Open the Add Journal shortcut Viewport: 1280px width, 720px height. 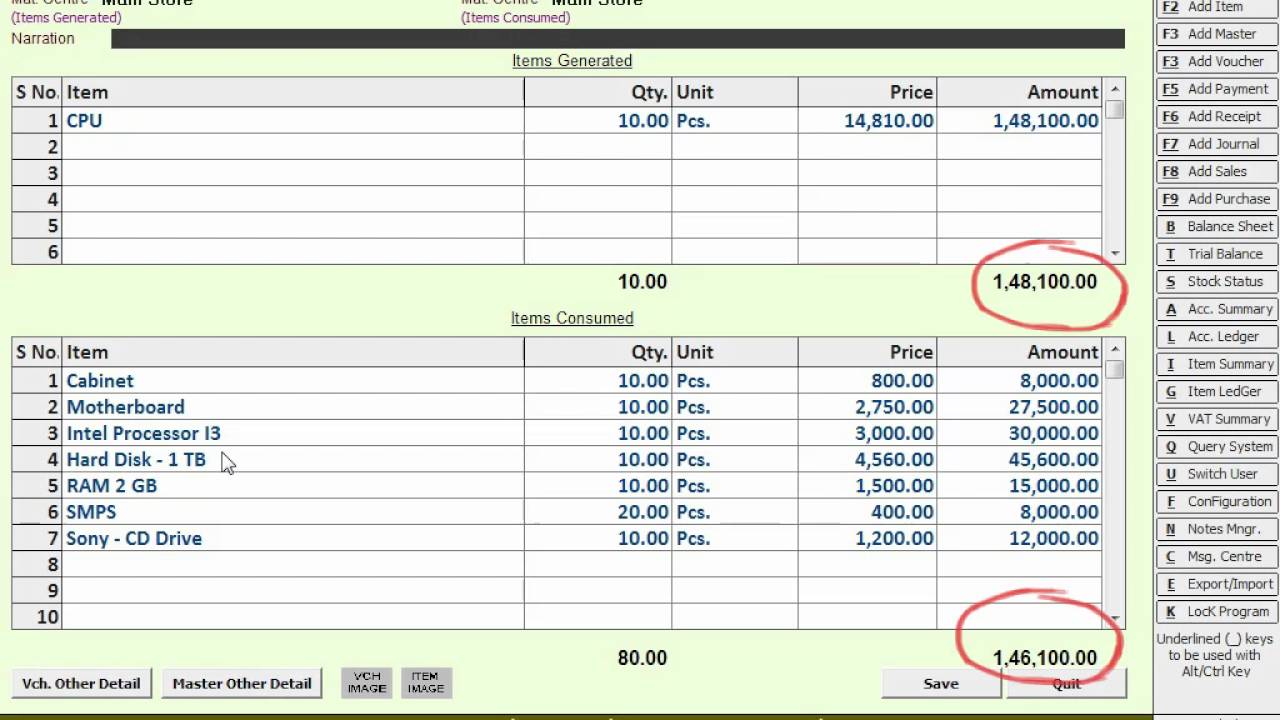coord(1217,144)
